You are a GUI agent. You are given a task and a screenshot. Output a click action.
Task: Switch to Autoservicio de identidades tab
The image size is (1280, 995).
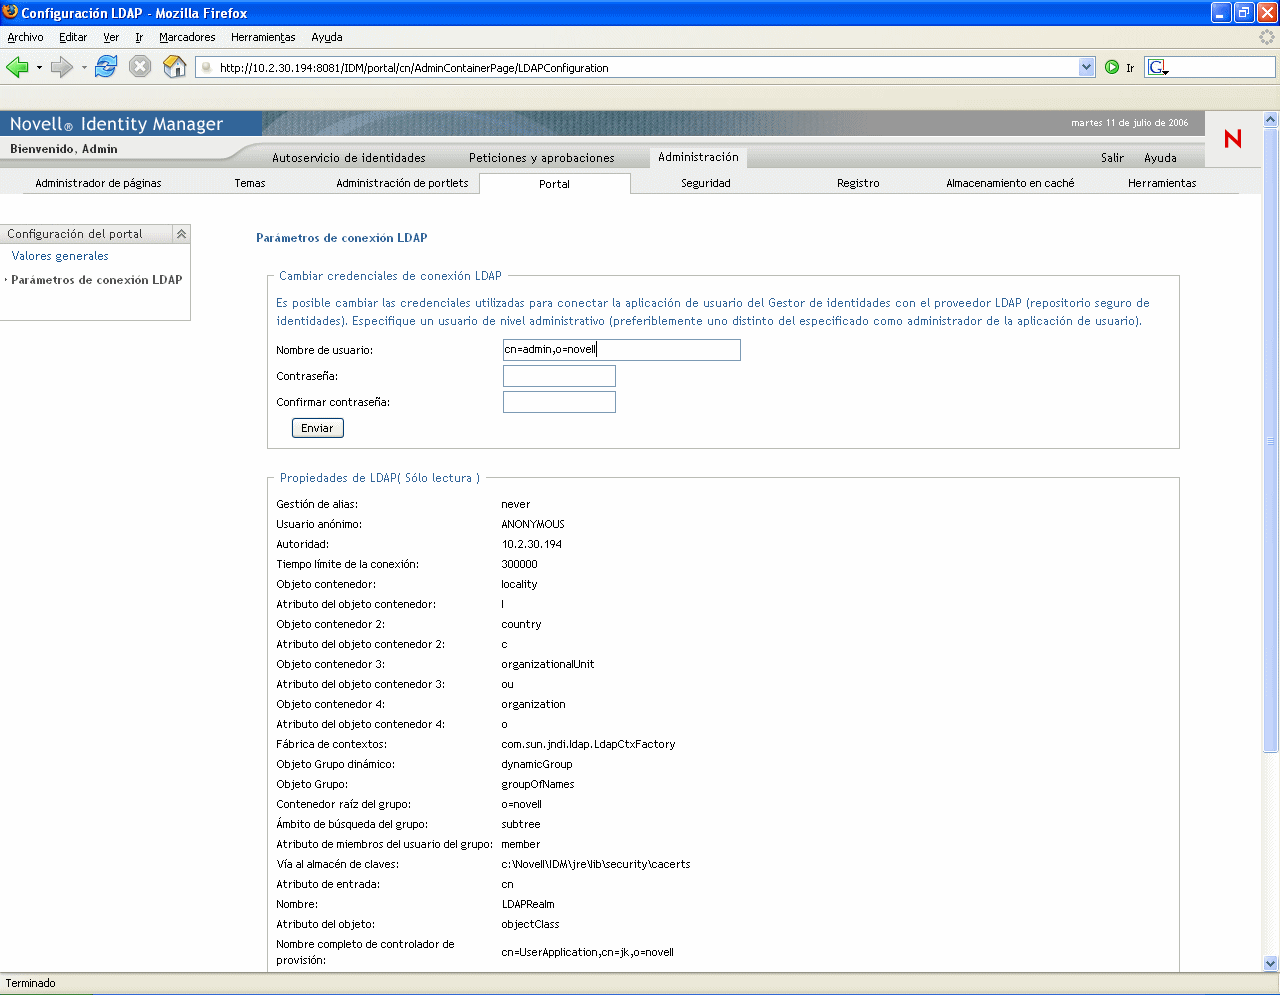point(349,158)
